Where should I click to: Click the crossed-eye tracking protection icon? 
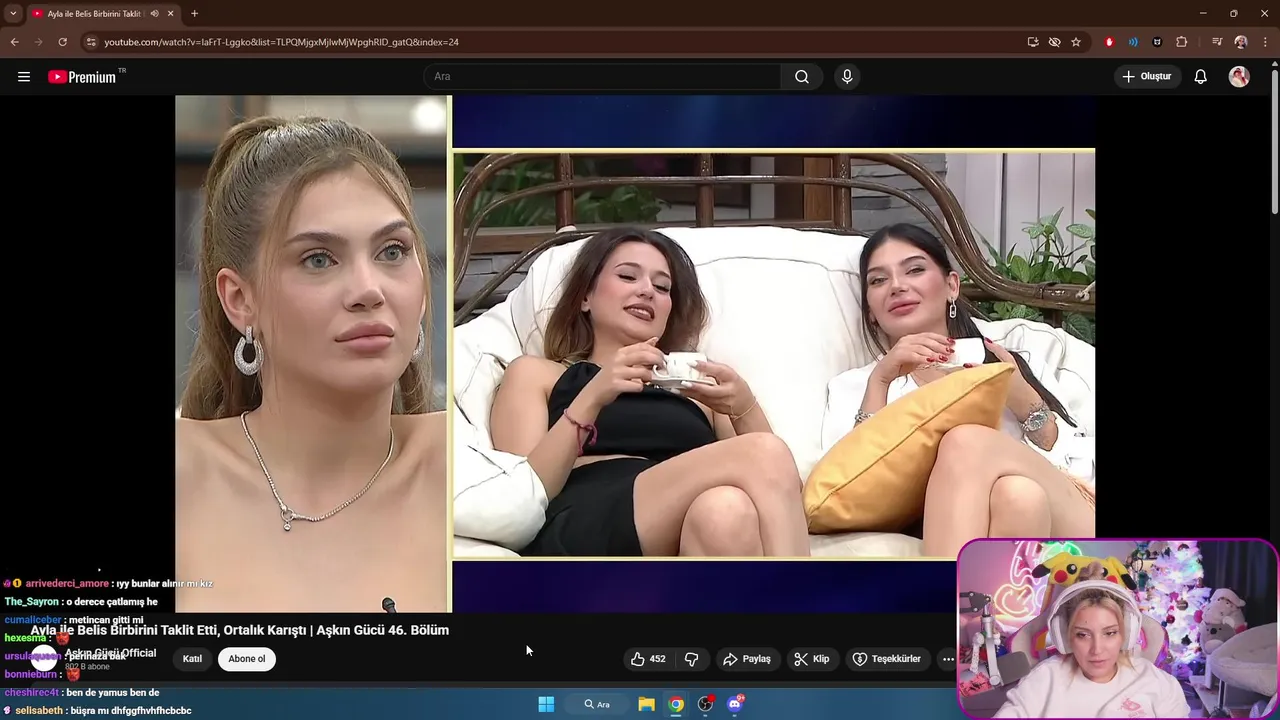[x=1054, y=42]
